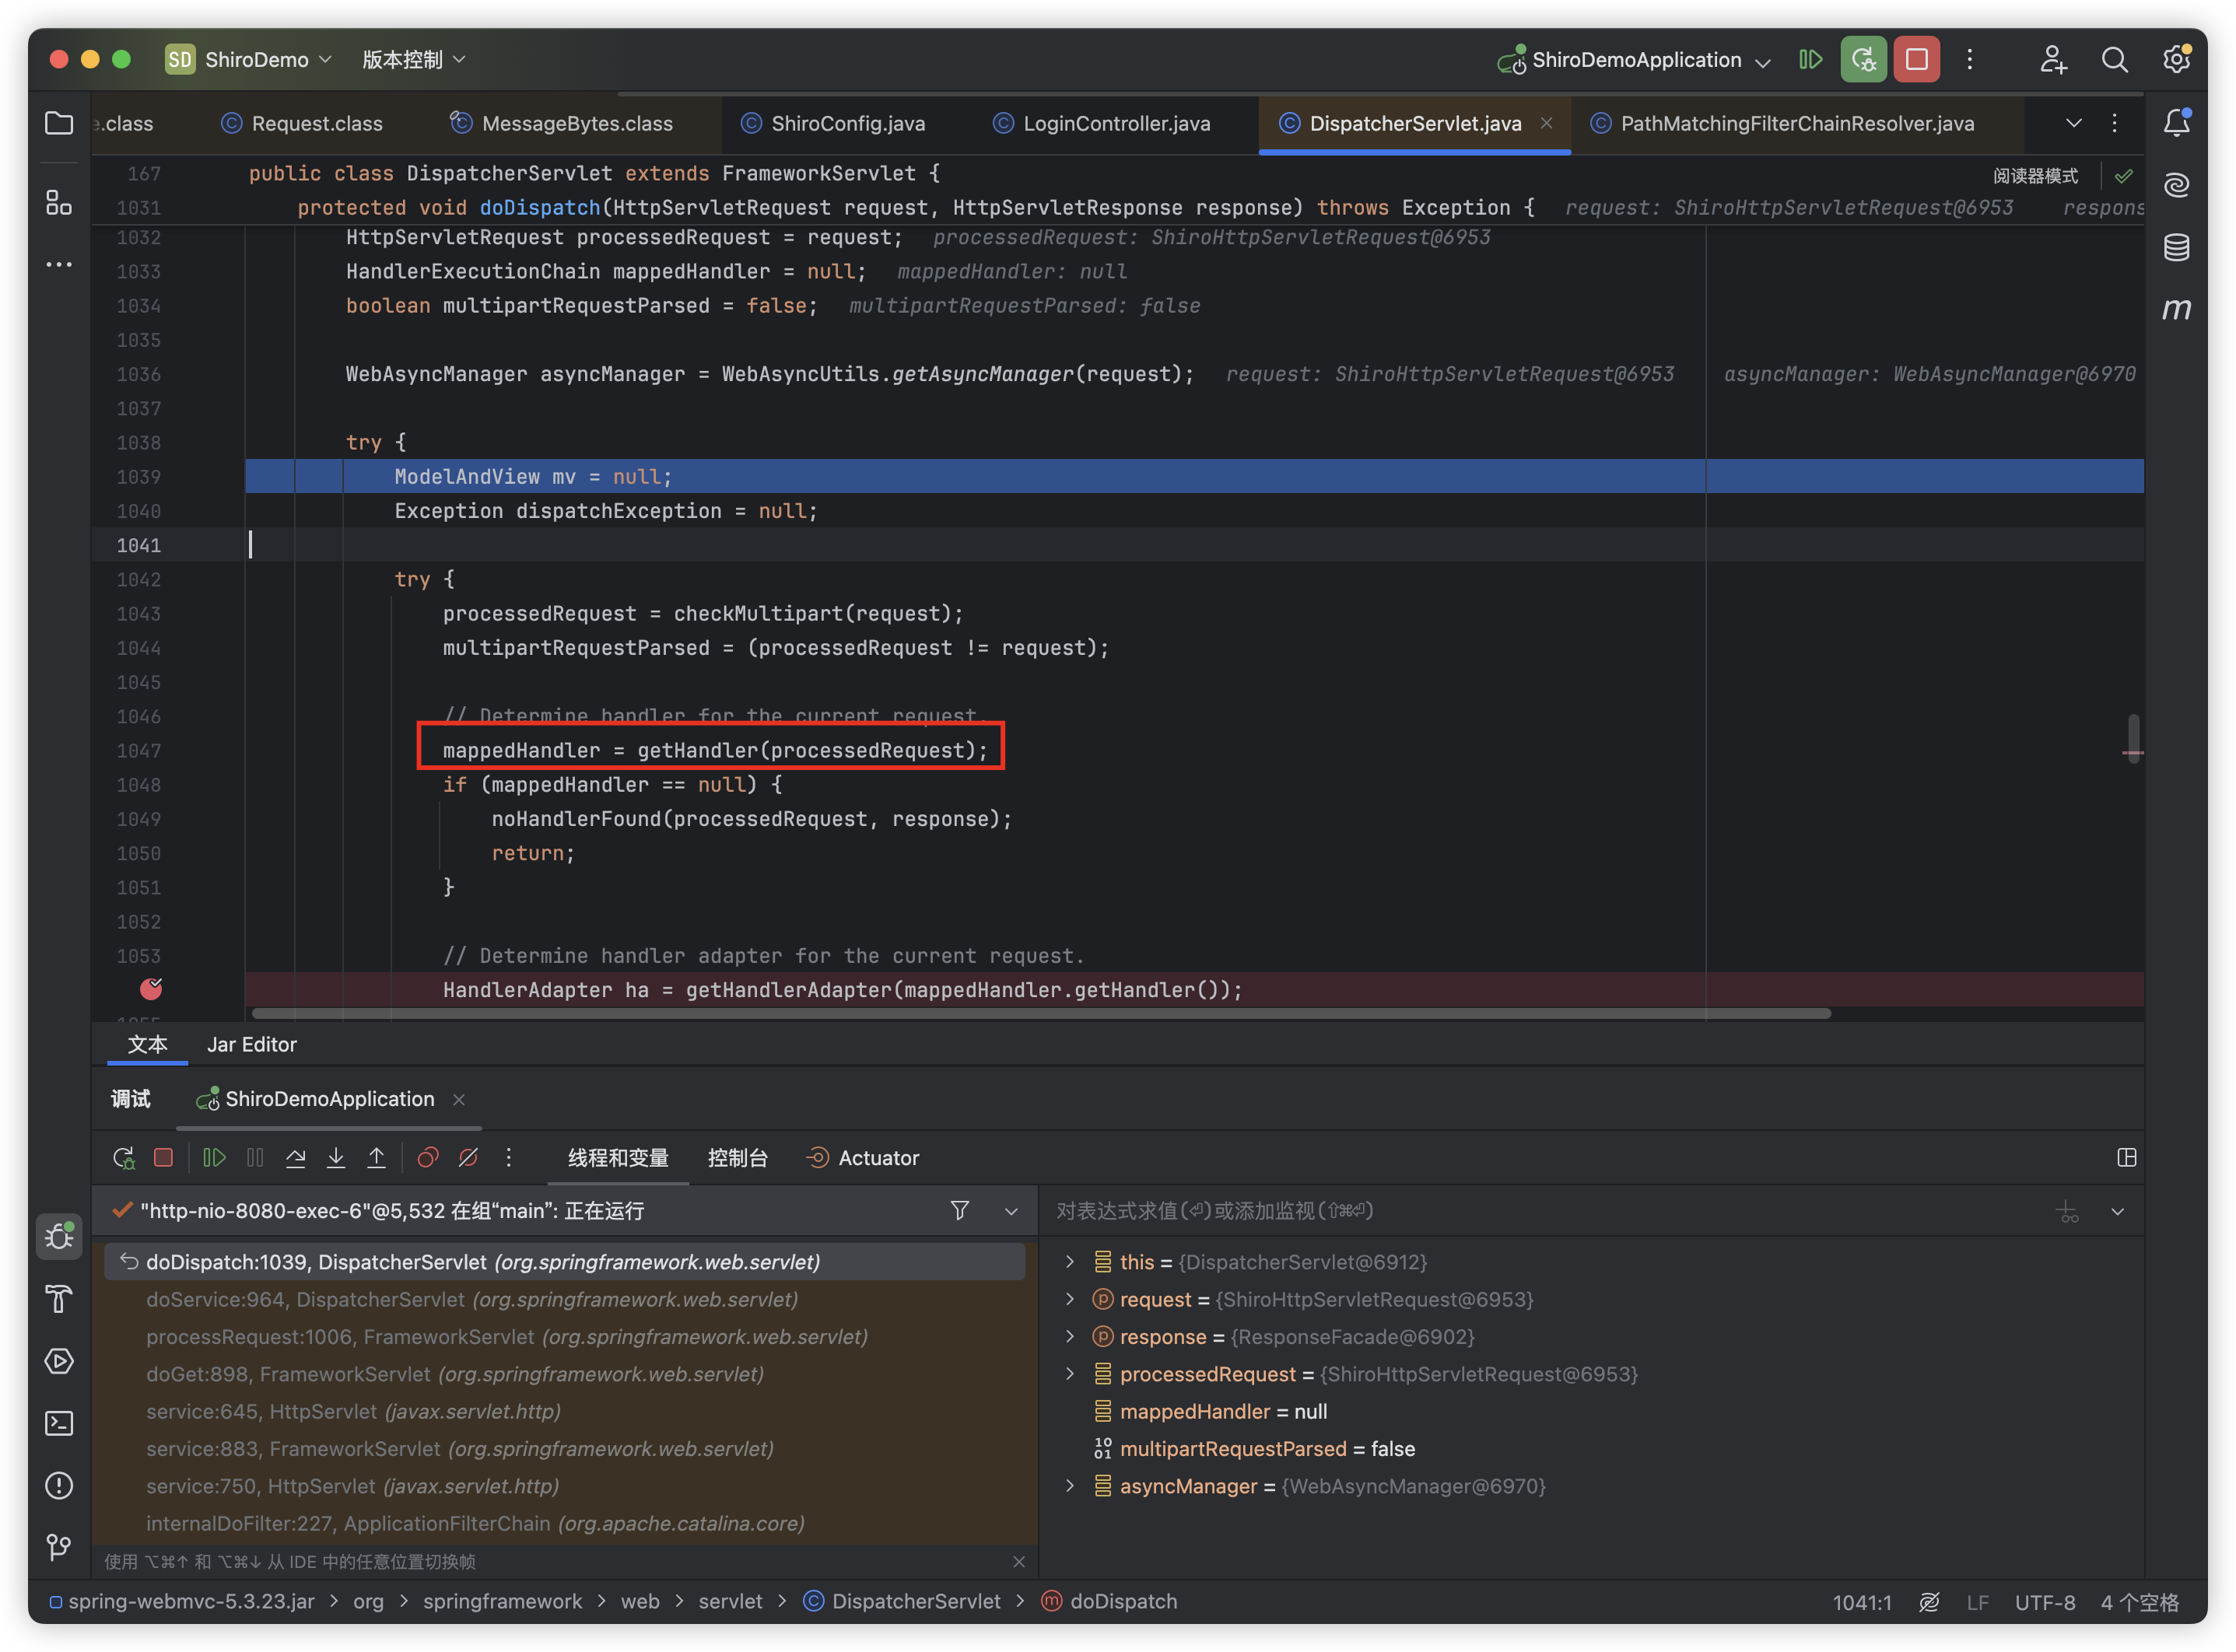Screen dimensions: 2236x1652
Task: Open the Database tool window
Action: point(2177,247)
